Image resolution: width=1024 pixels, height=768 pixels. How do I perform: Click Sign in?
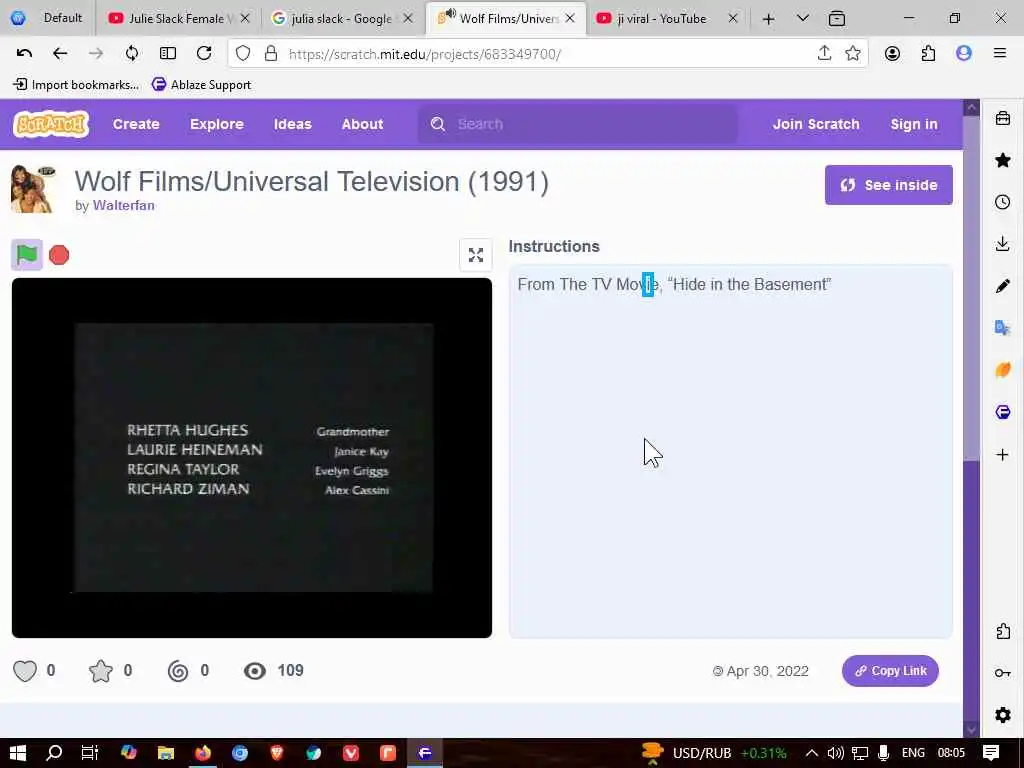(x=914, y=124)
